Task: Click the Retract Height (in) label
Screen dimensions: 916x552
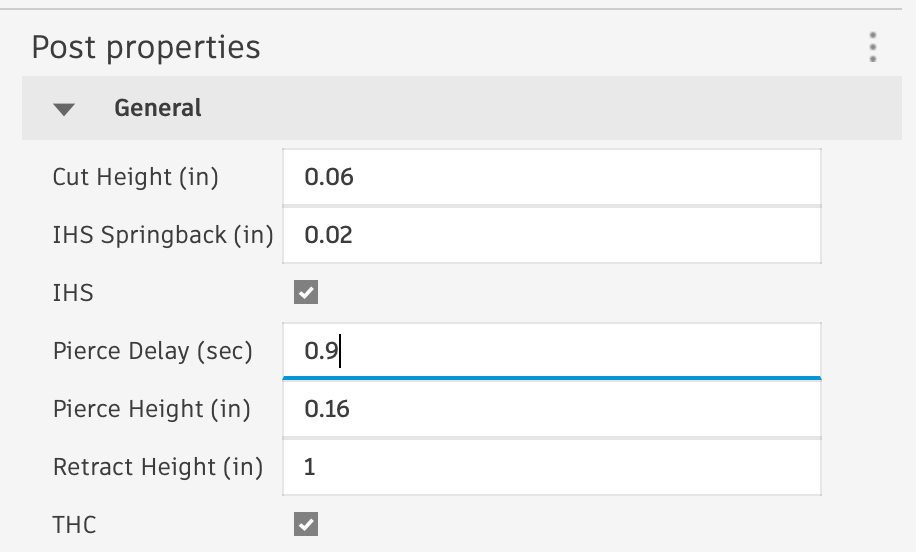Action: 157,467
